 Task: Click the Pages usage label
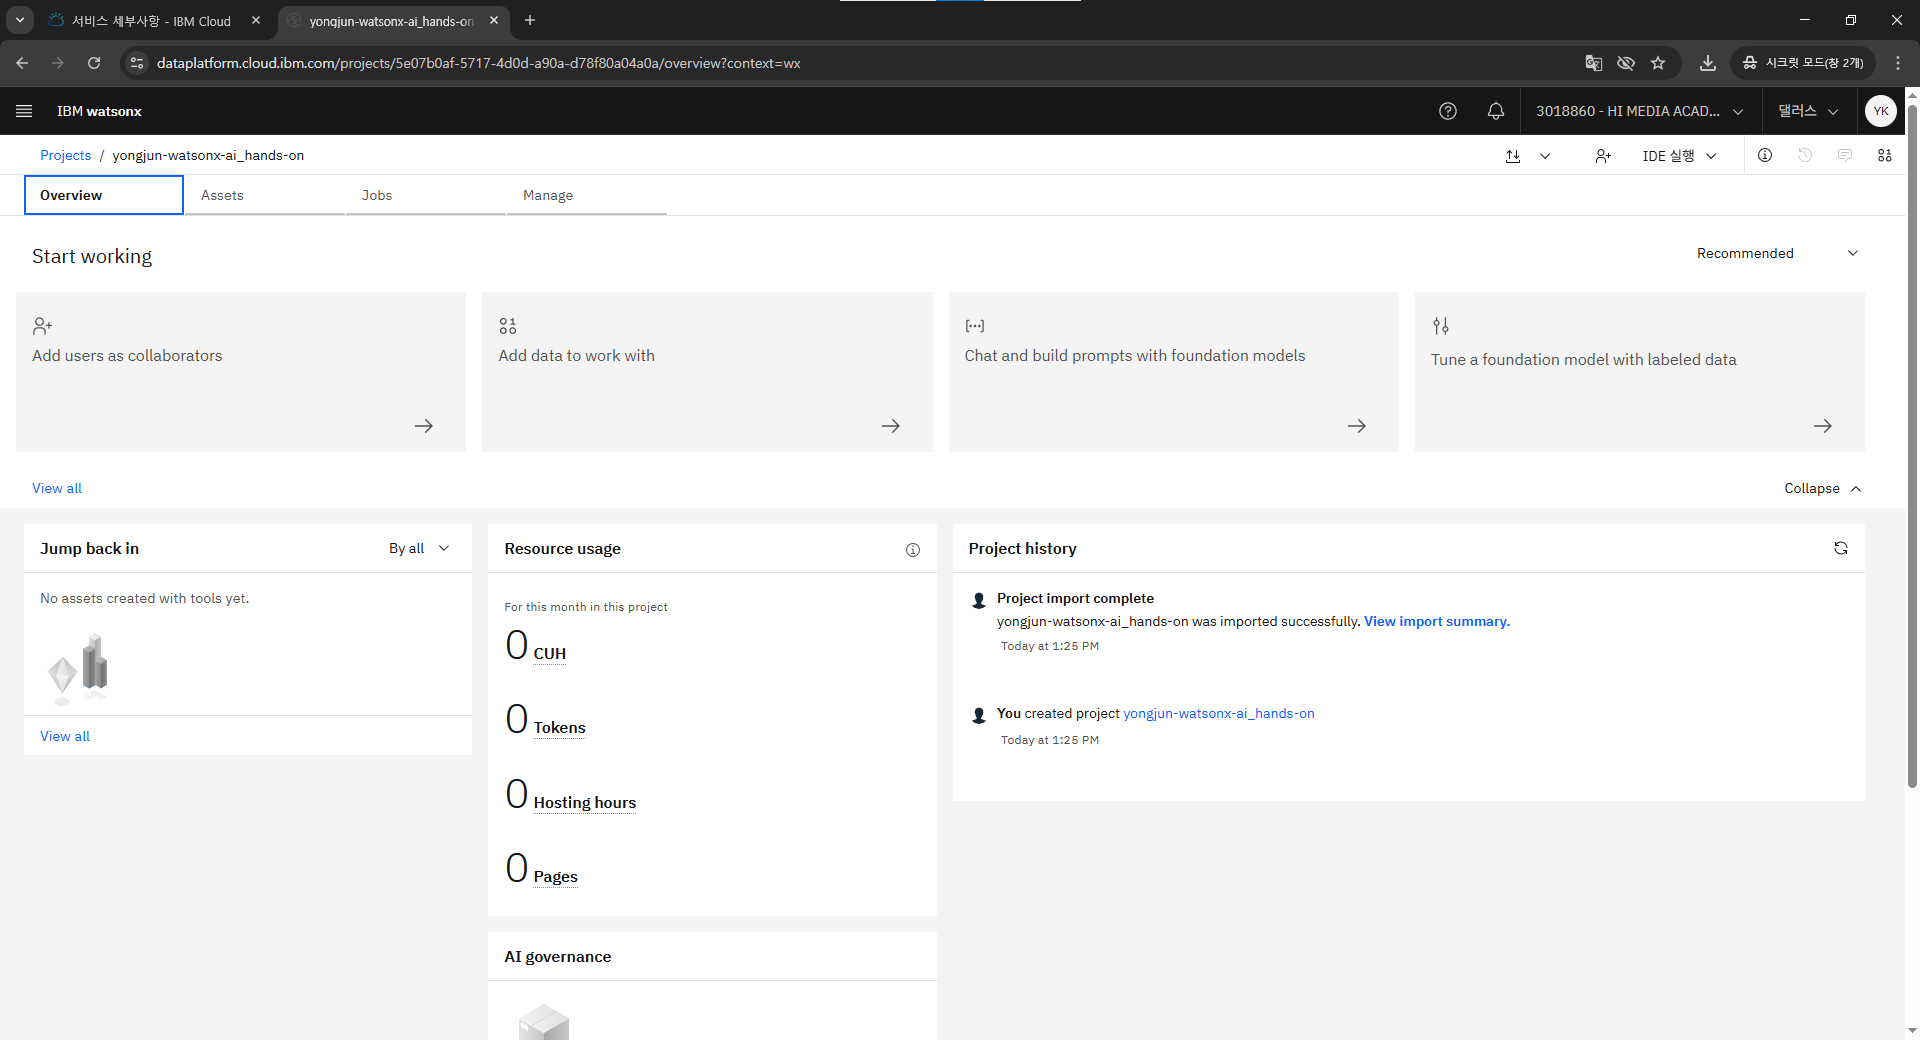coord(556,877)
